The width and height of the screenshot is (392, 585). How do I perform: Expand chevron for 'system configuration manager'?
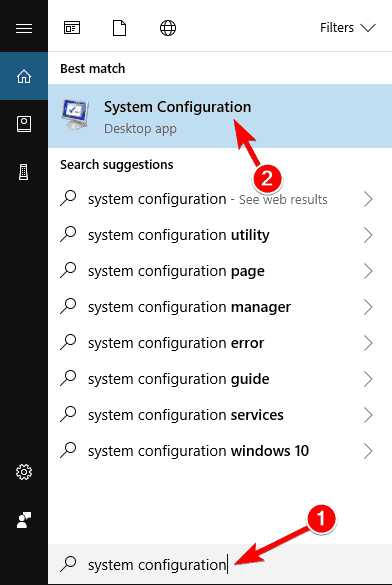[x=368, y=307]
